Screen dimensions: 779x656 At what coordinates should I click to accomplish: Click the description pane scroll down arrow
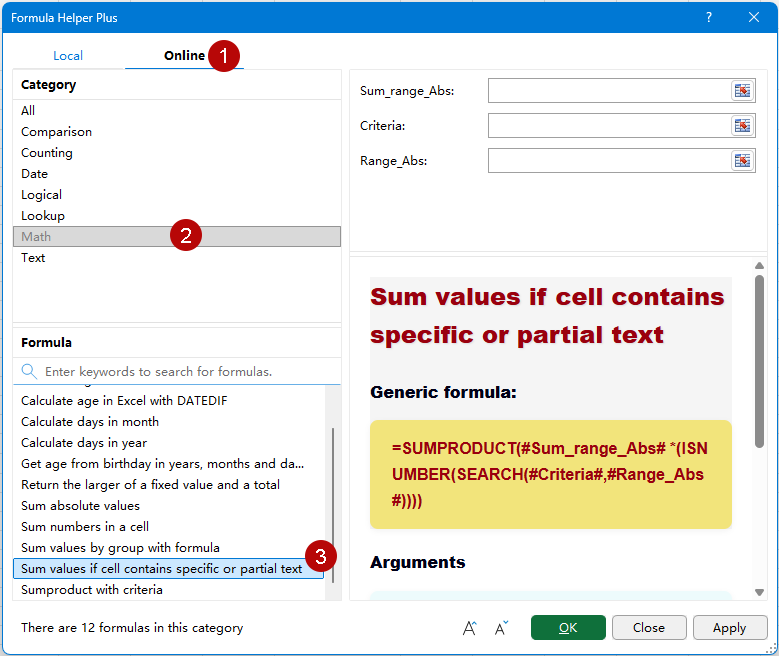tap(759, 592)
